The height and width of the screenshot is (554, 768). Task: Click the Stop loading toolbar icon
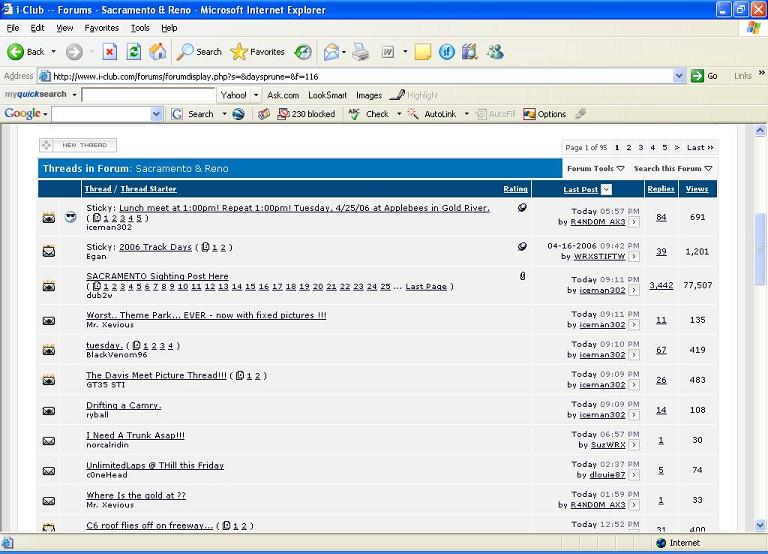coord(110,52)
